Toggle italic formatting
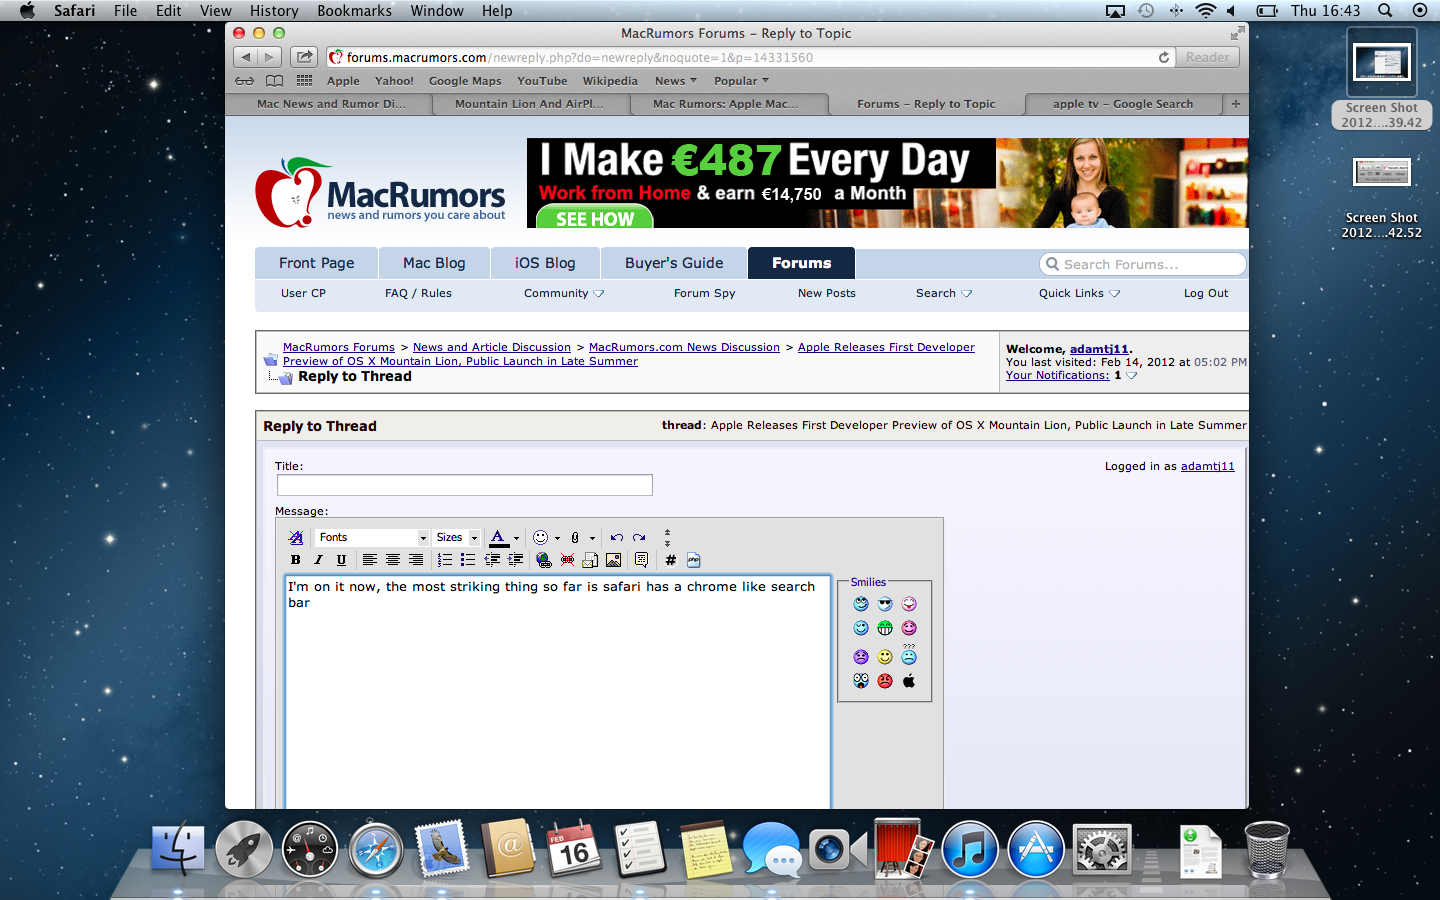The height and width of the screenshot is (900, 1440). (x=318, y=560)
